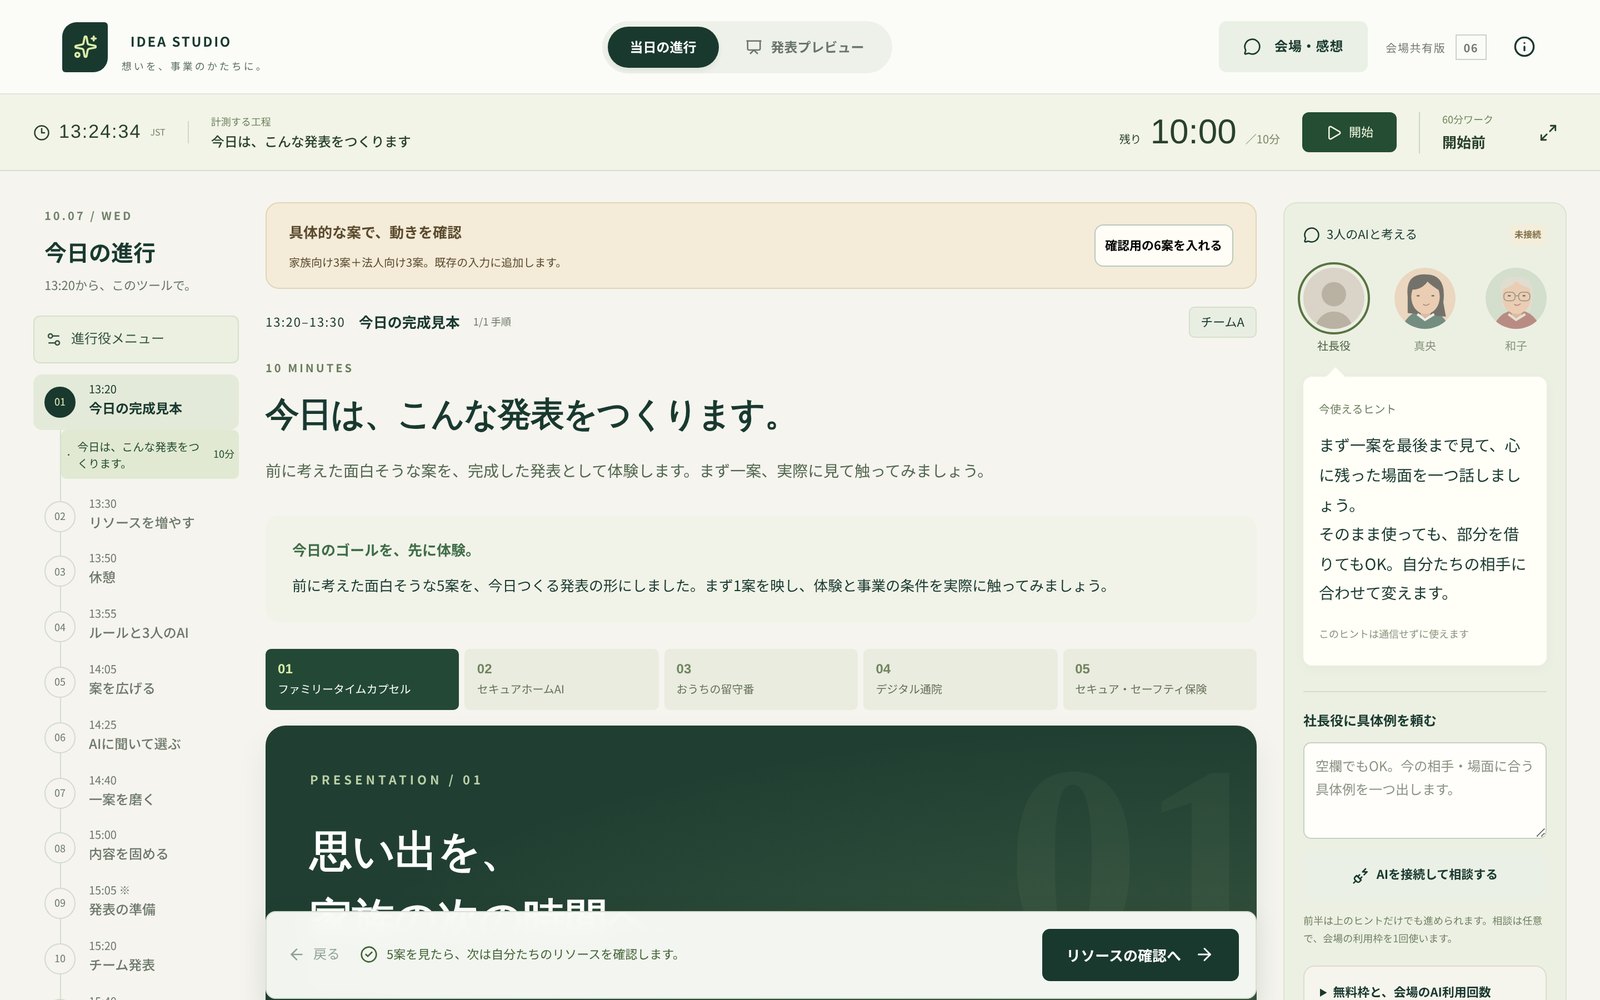The width and height of the screenshot is (1600, 1000).
Task: Select tab 01 ファミリータイムカプセル
Action: coord(362,679)
